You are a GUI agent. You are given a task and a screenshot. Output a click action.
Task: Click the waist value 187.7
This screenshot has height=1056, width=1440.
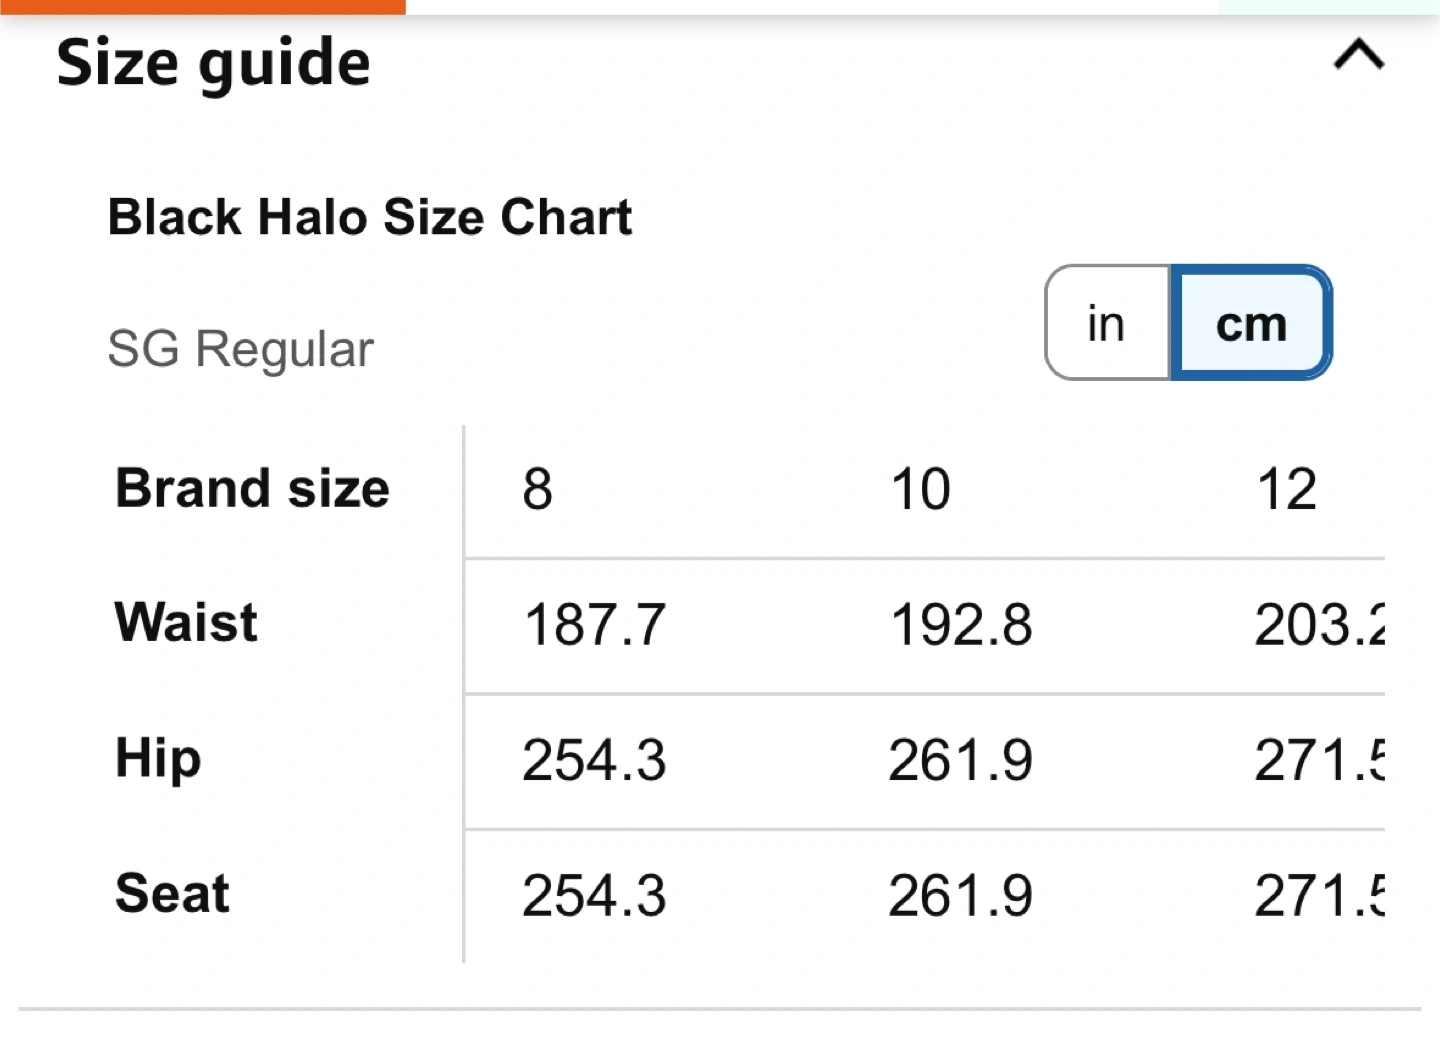click(594, 625)
